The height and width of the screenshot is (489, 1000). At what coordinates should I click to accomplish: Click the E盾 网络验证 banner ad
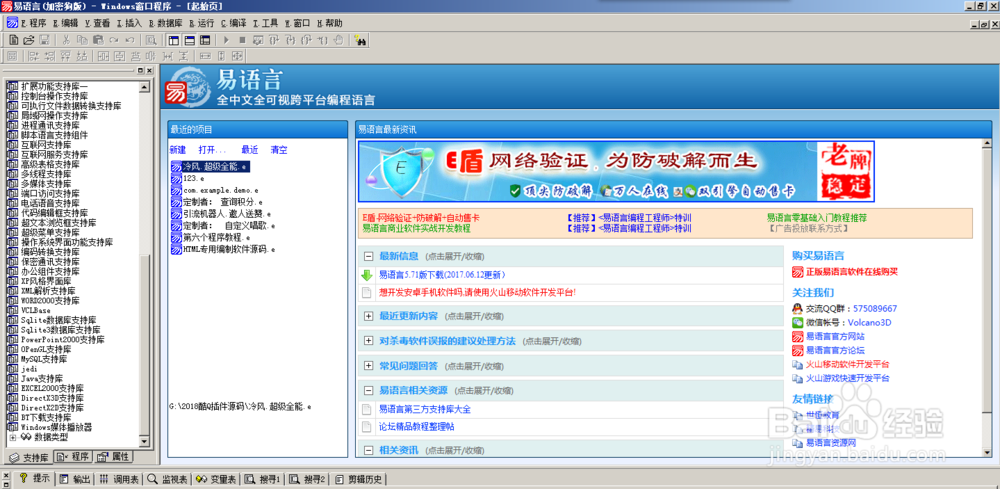[616, 171]
